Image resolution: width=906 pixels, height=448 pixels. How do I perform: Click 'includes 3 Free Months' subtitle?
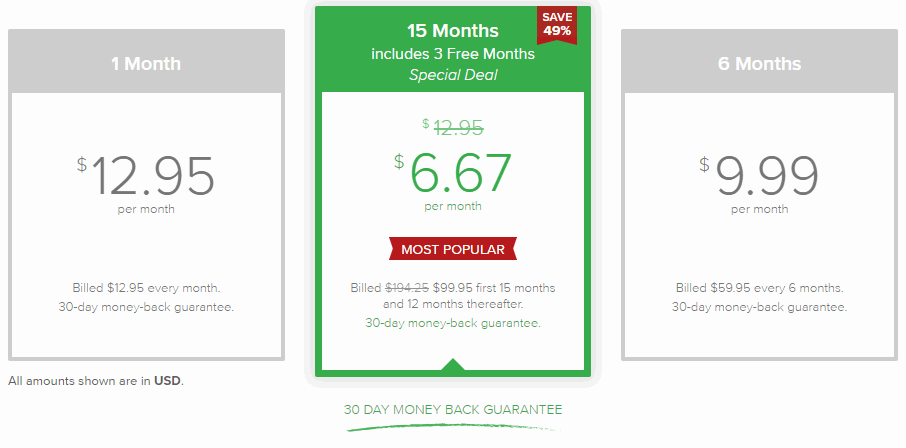click(453, 54)
